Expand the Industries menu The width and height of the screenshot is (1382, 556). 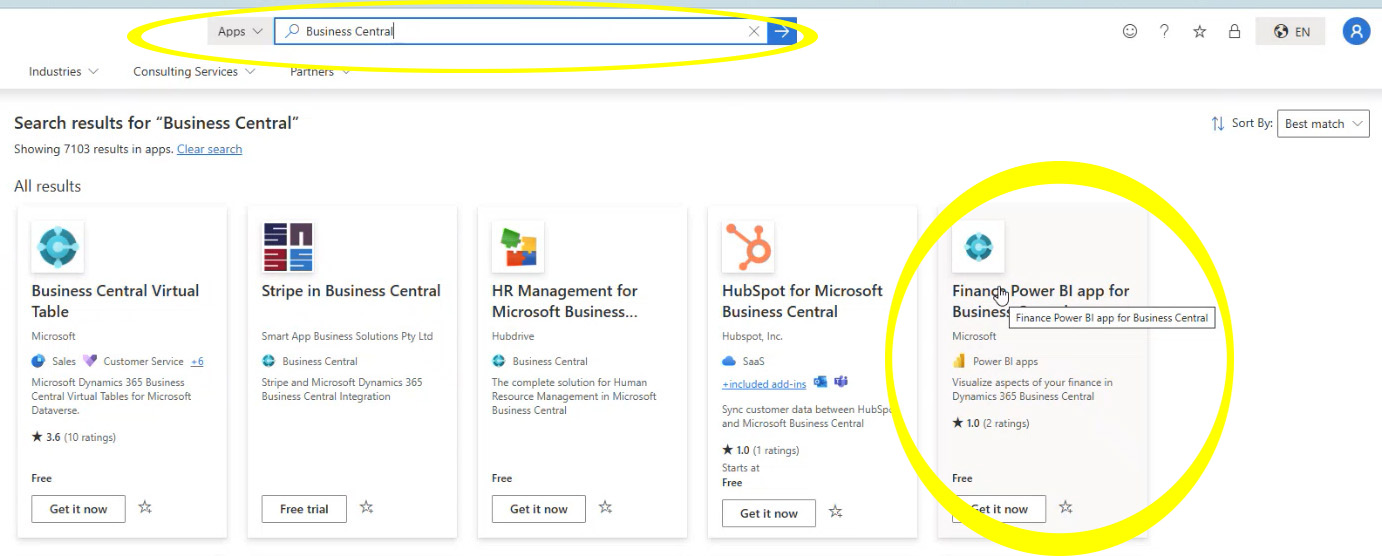(x=64, y=72)
